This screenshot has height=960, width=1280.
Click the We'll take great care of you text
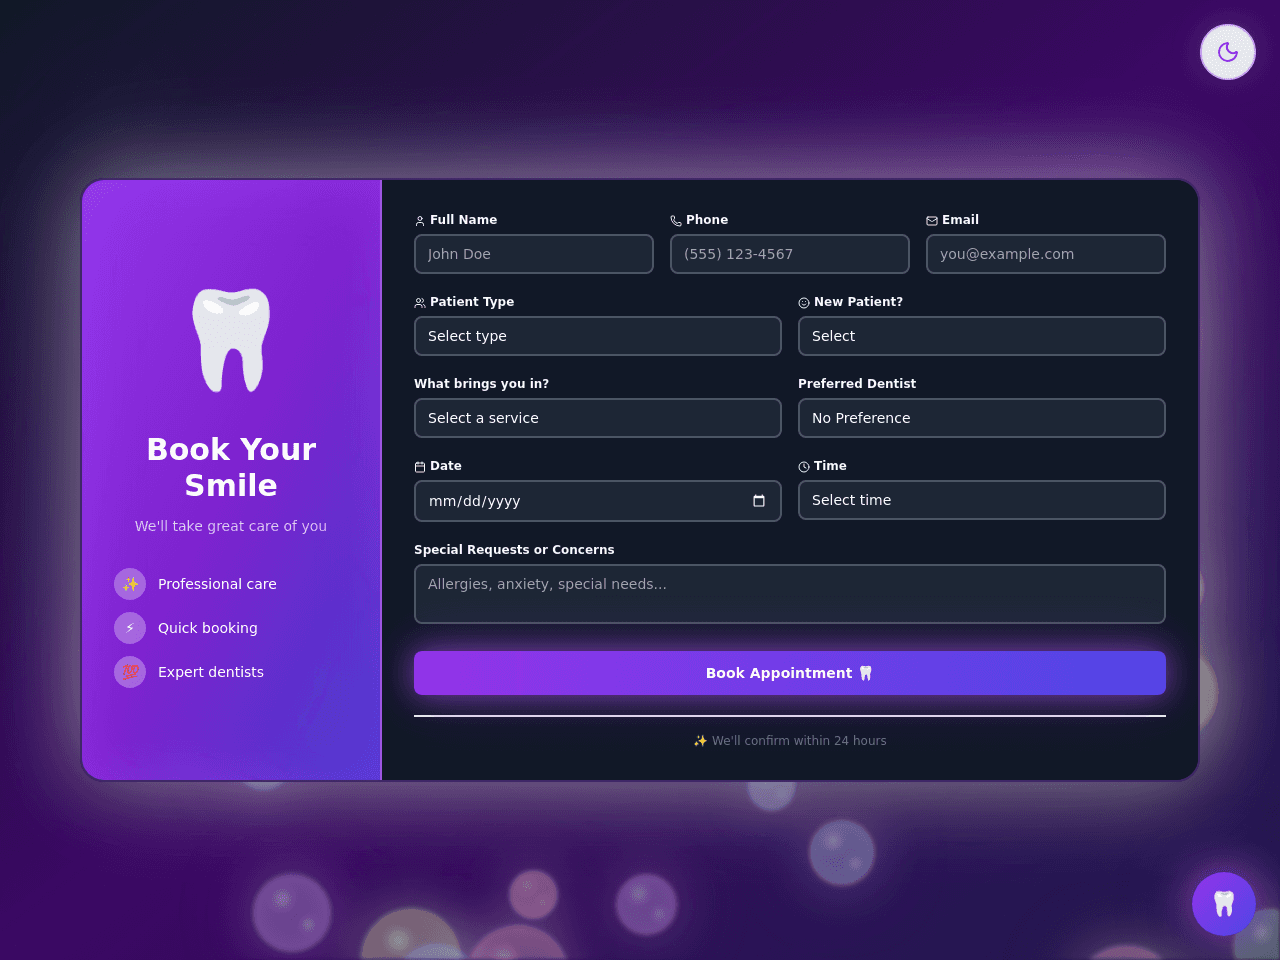[x=231, y=526]
